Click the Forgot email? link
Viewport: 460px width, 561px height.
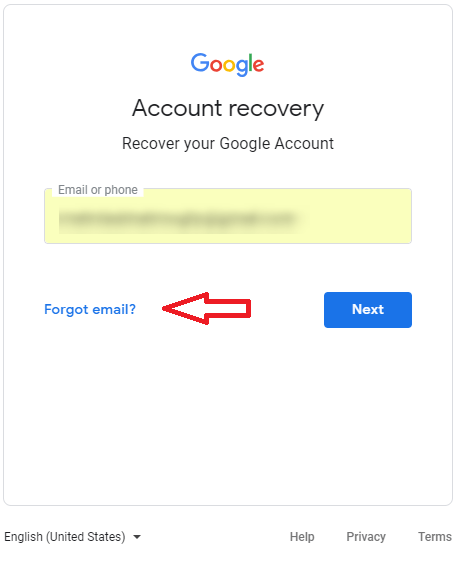90,309
